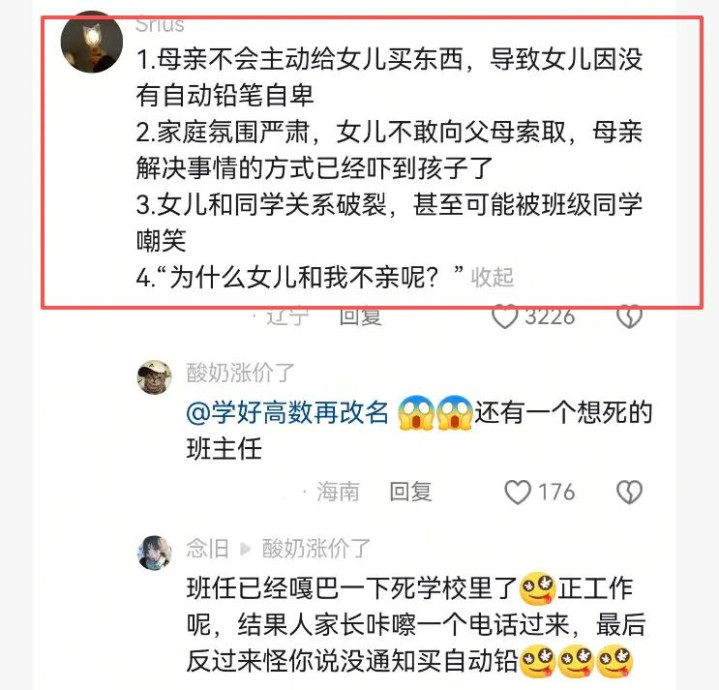The width and height of the screenshot is (719, 690).
Task: Like the top comment with 3226 likes
Action: (x=504, y=317)
